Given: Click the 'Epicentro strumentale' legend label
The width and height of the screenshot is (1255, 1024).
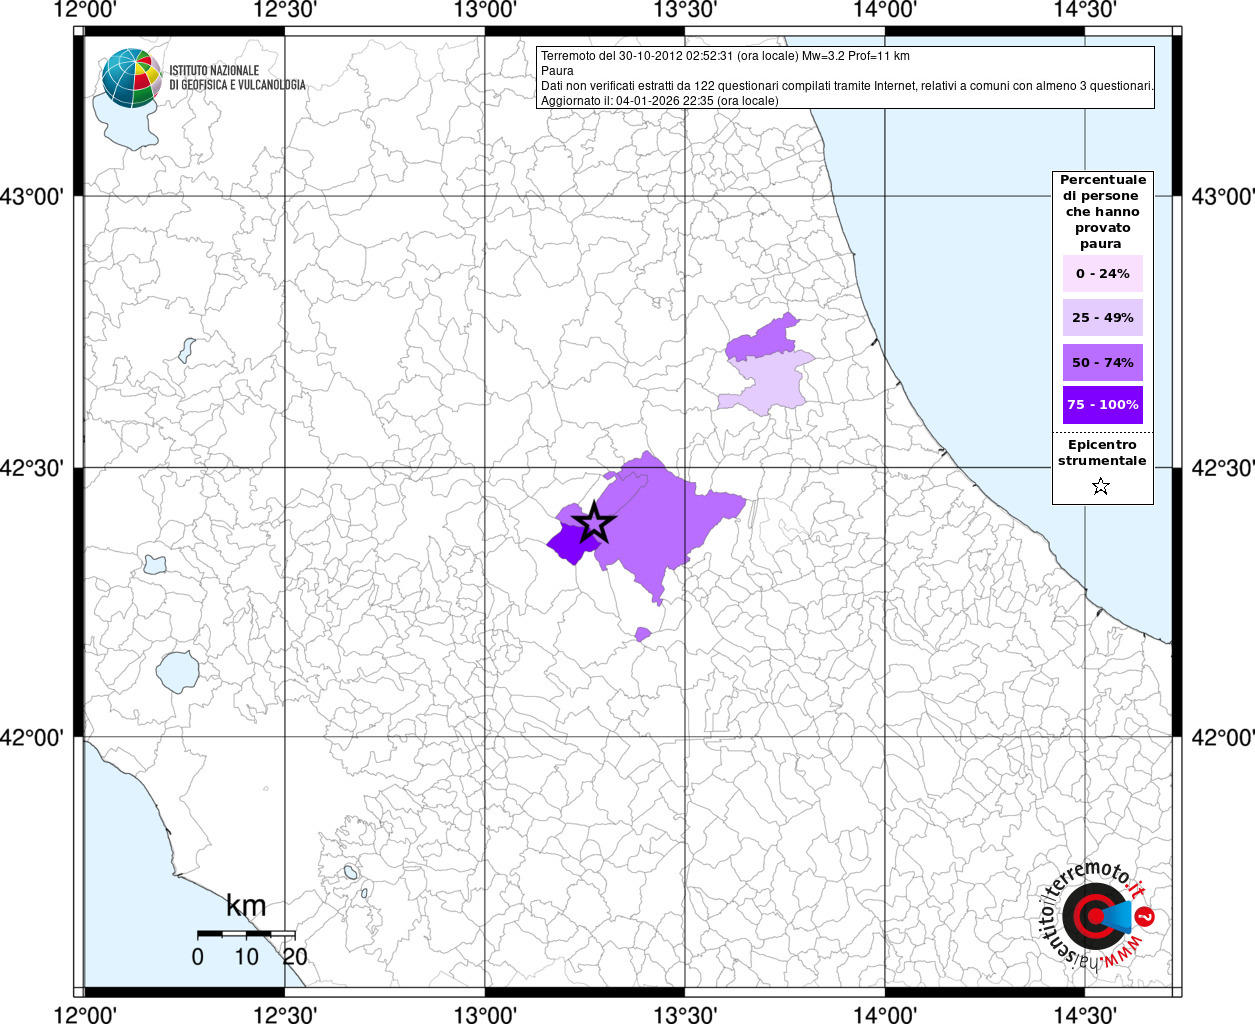Looking at the screenshot, I should pyautogui.click(x=1102, y=453).
